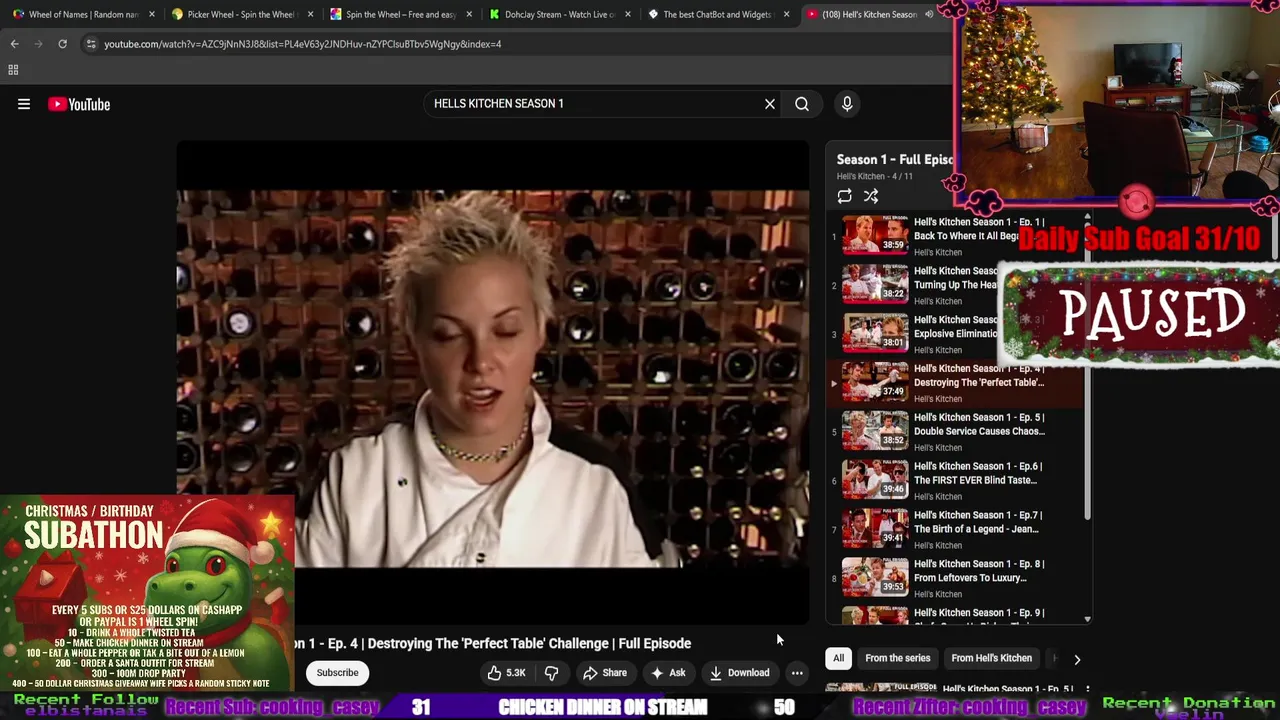Switch to the Picker Wheel tab
The height and width of the screenshot is (720, 1280).
(240, 15)
